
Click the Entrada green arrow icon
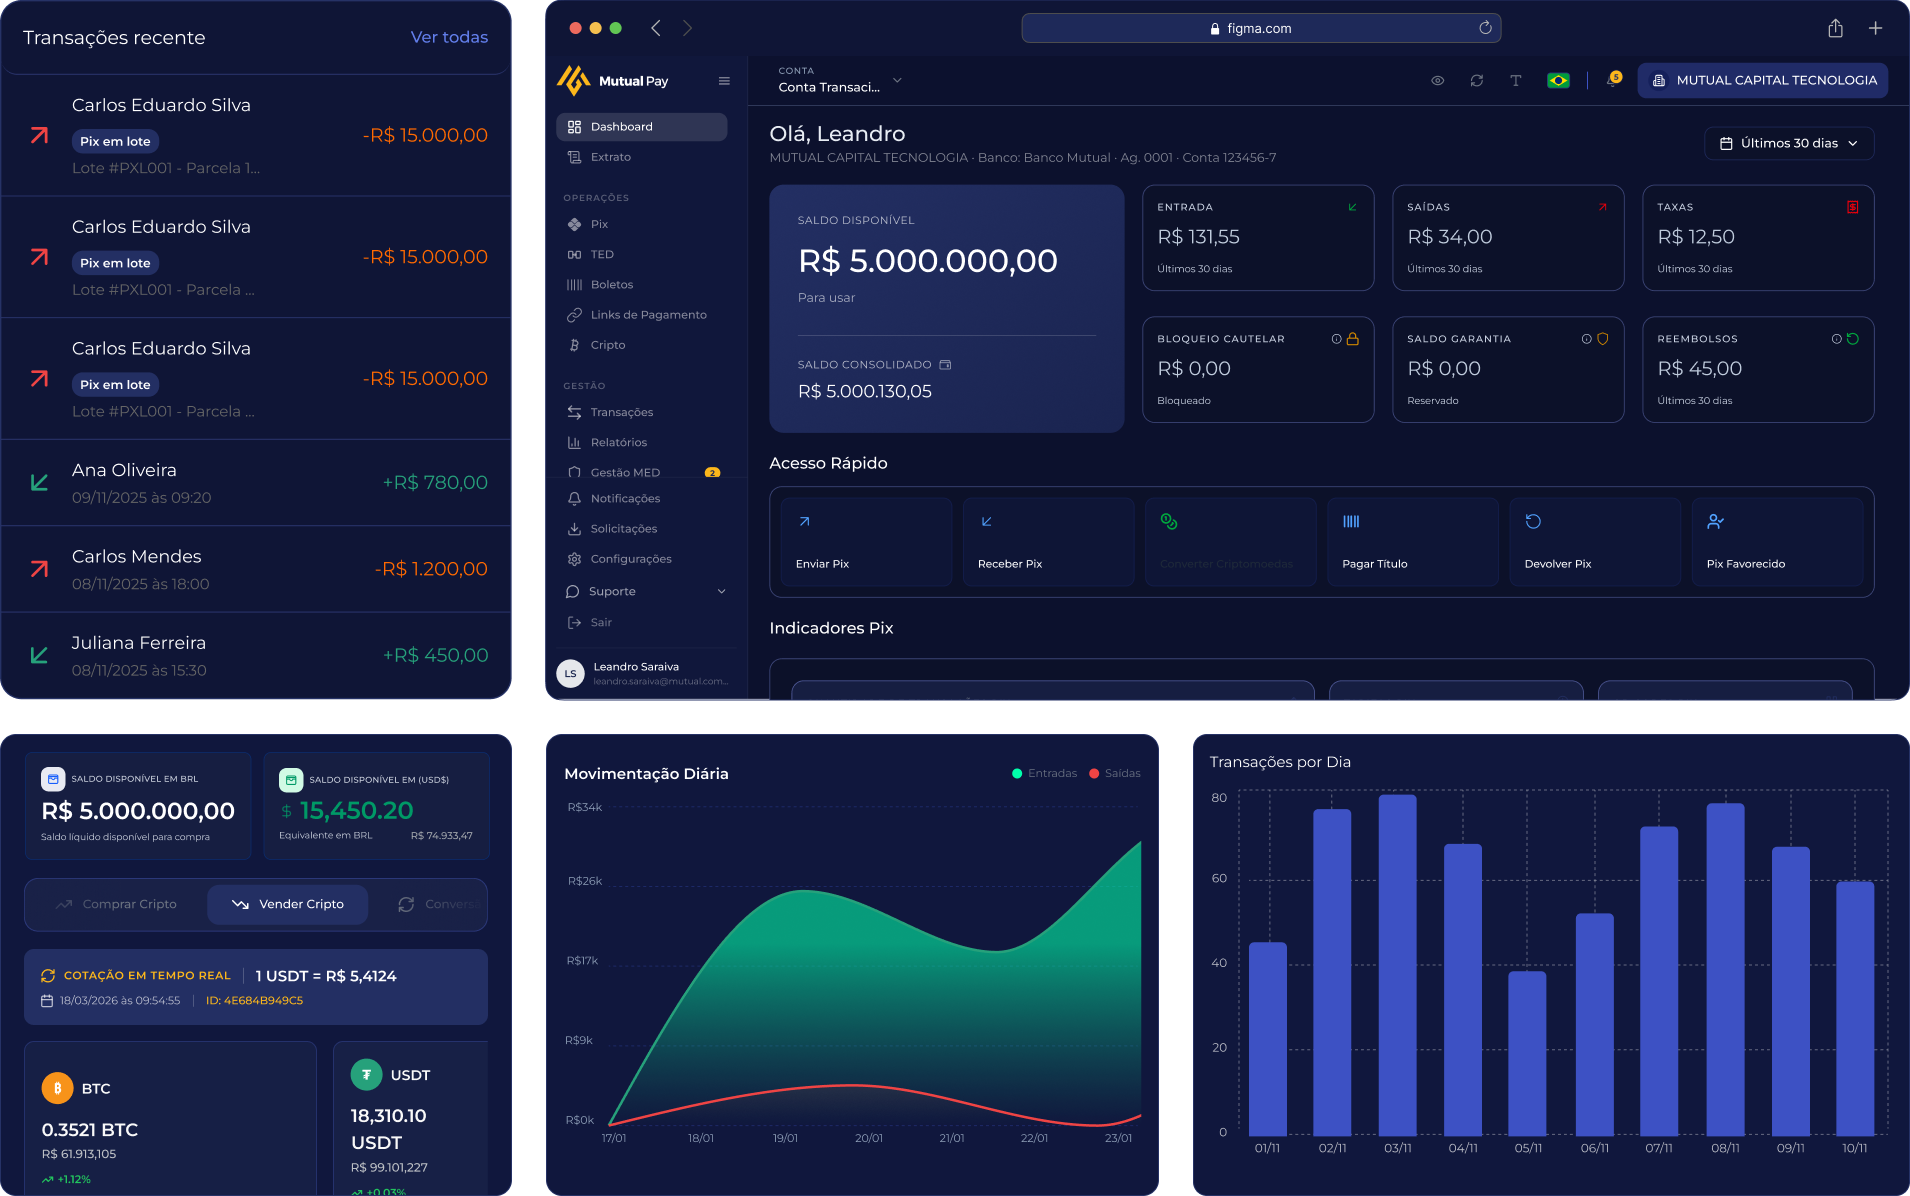(x=1353, y=207)
